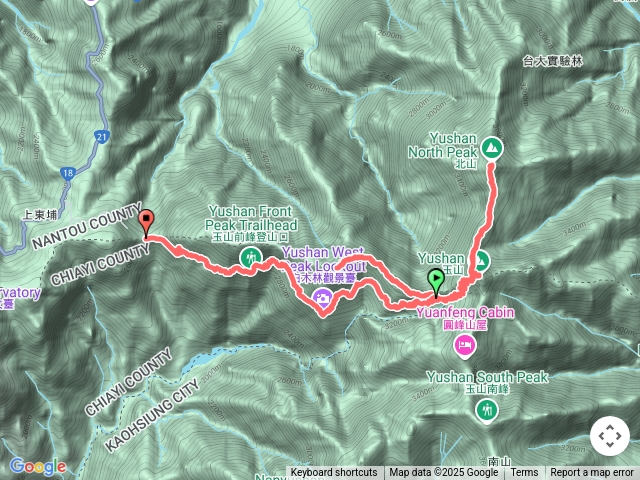Open the Yushan West Peak Lookout camera icon
The image size is (640, 480).
pos(322,297)
